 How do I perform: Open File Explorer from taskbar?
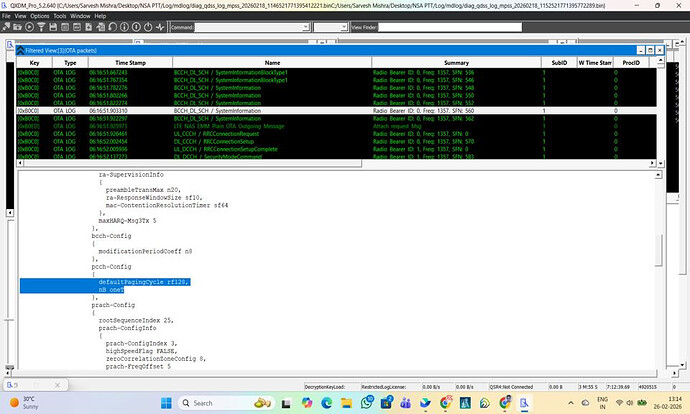(x=346, y=403)
